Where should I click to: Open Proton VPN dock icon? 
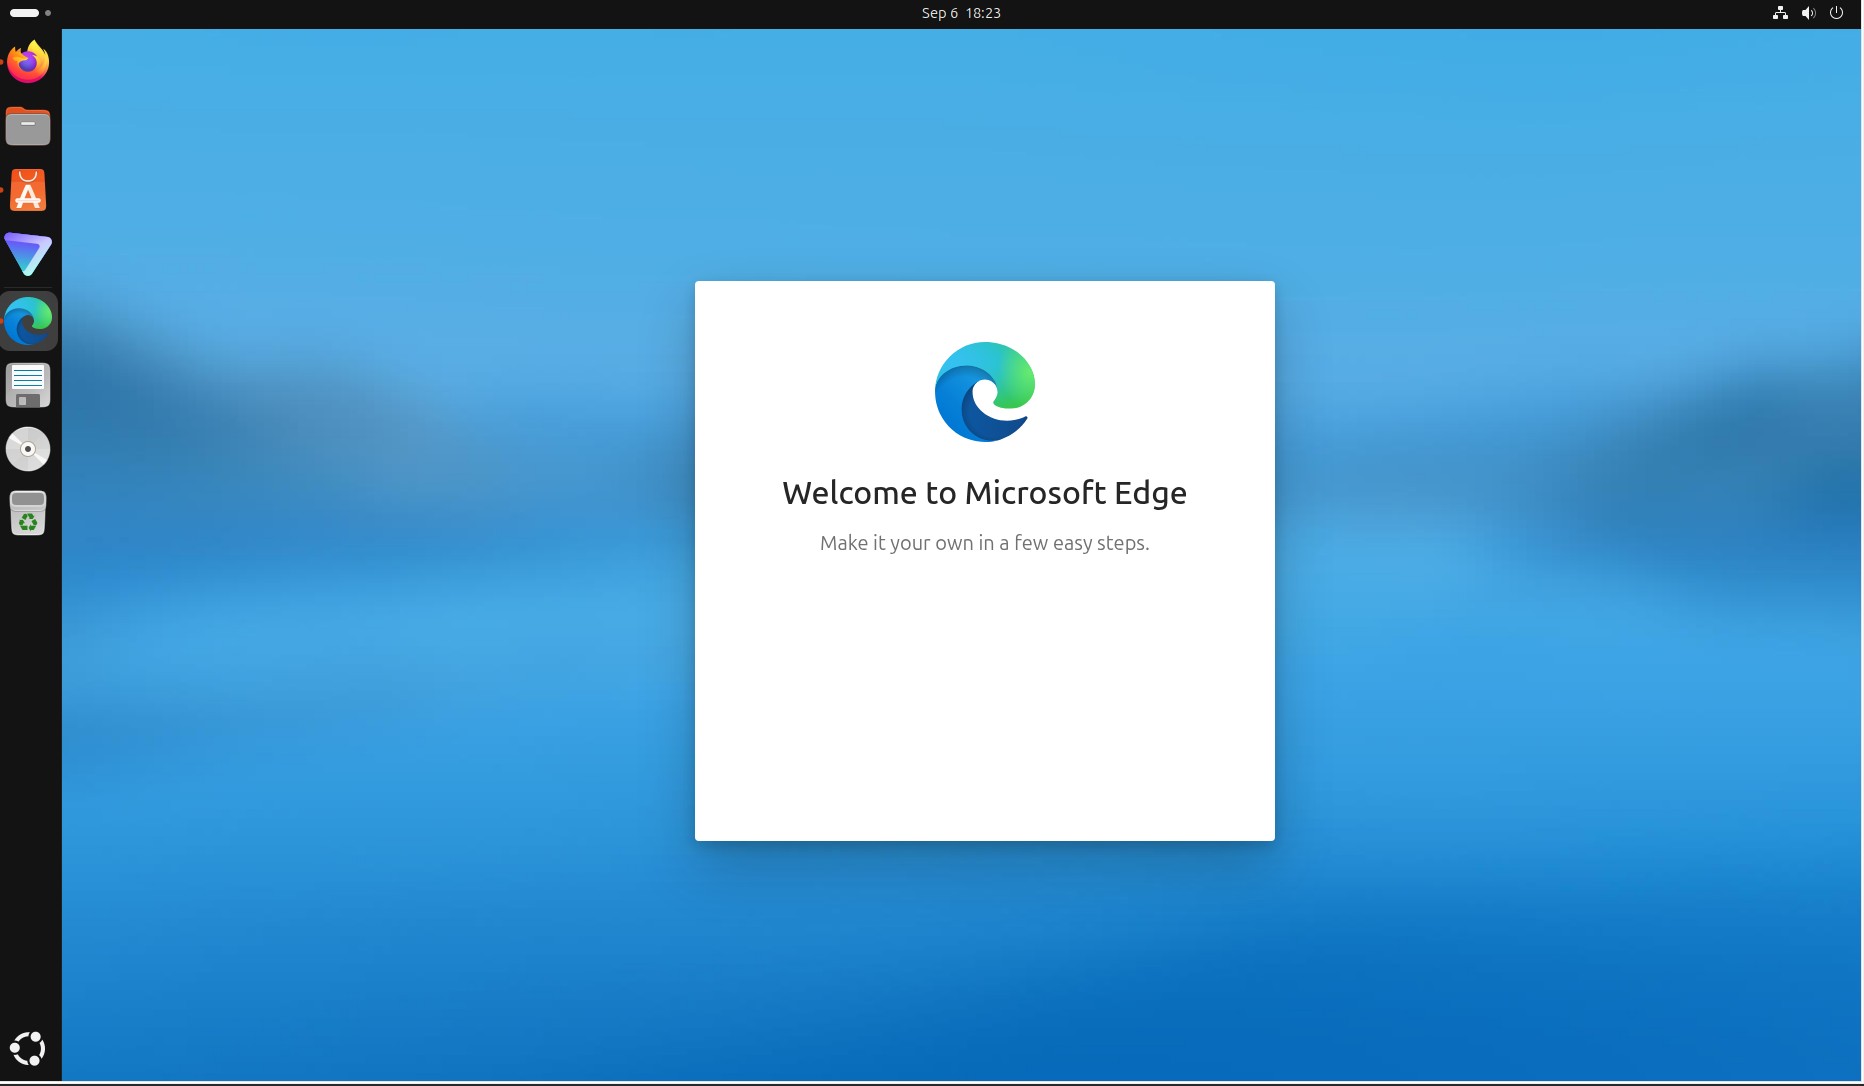click(28, 255)
